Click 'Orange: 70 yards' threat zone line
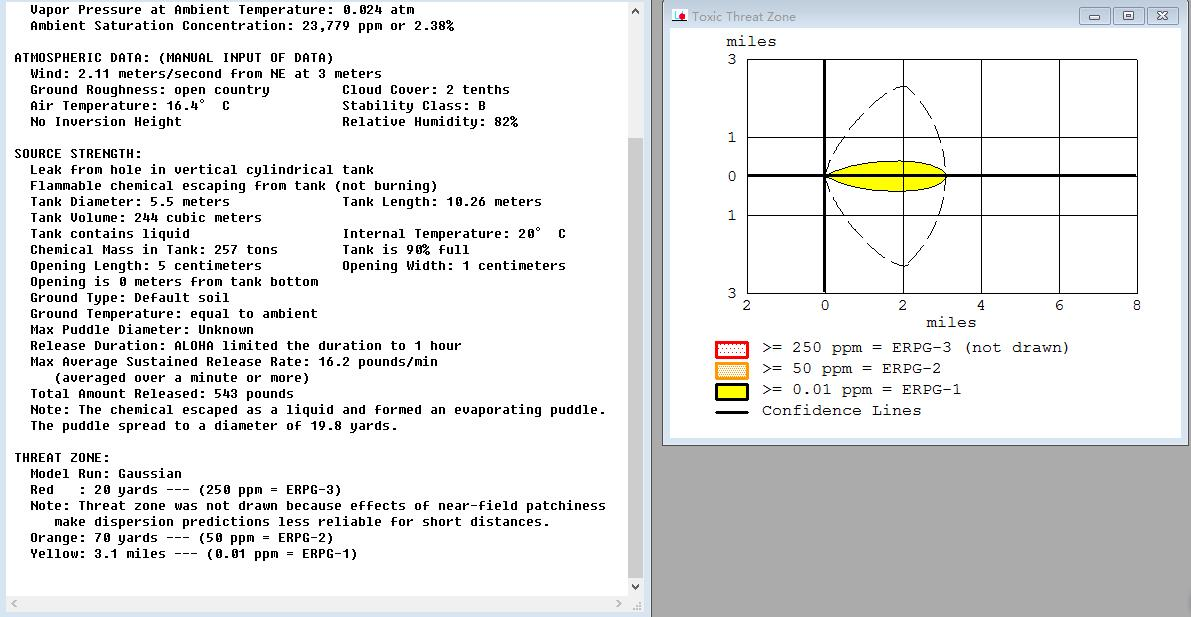Screen dimensions: 1191x617 182,537
